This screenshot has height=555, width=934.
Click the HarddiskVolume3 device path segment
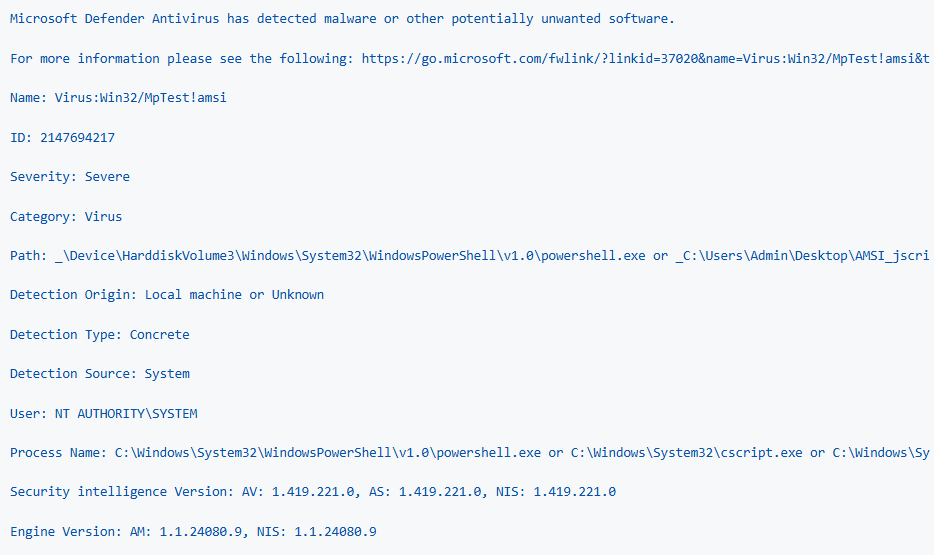179,255
